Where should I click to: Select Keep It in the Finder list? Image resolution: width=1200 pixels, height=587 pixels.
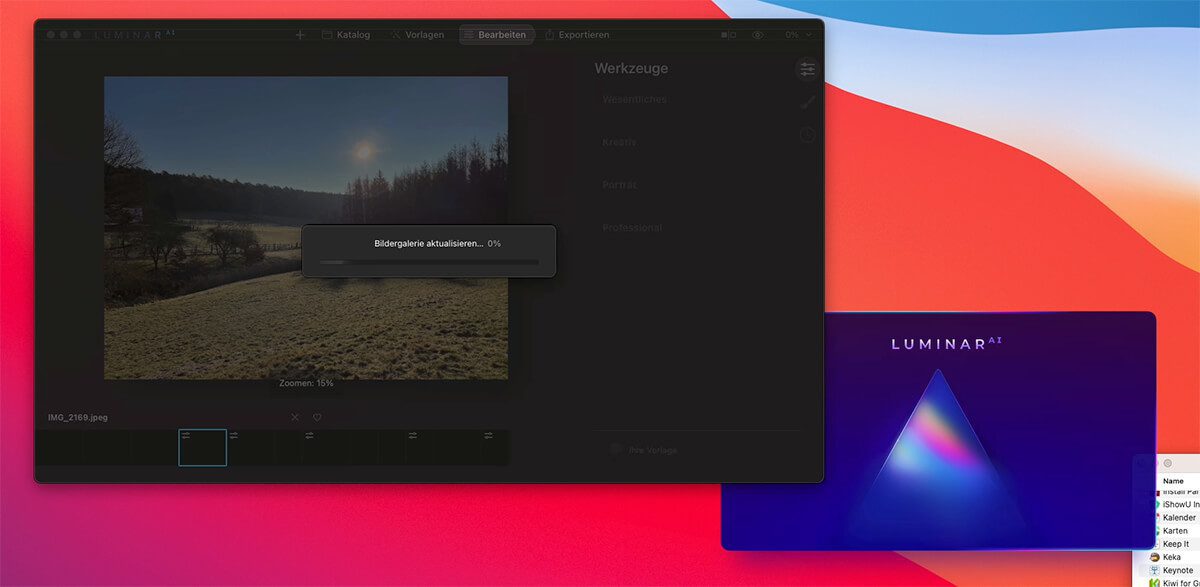pyautogui.click(x=1178, y=543)
